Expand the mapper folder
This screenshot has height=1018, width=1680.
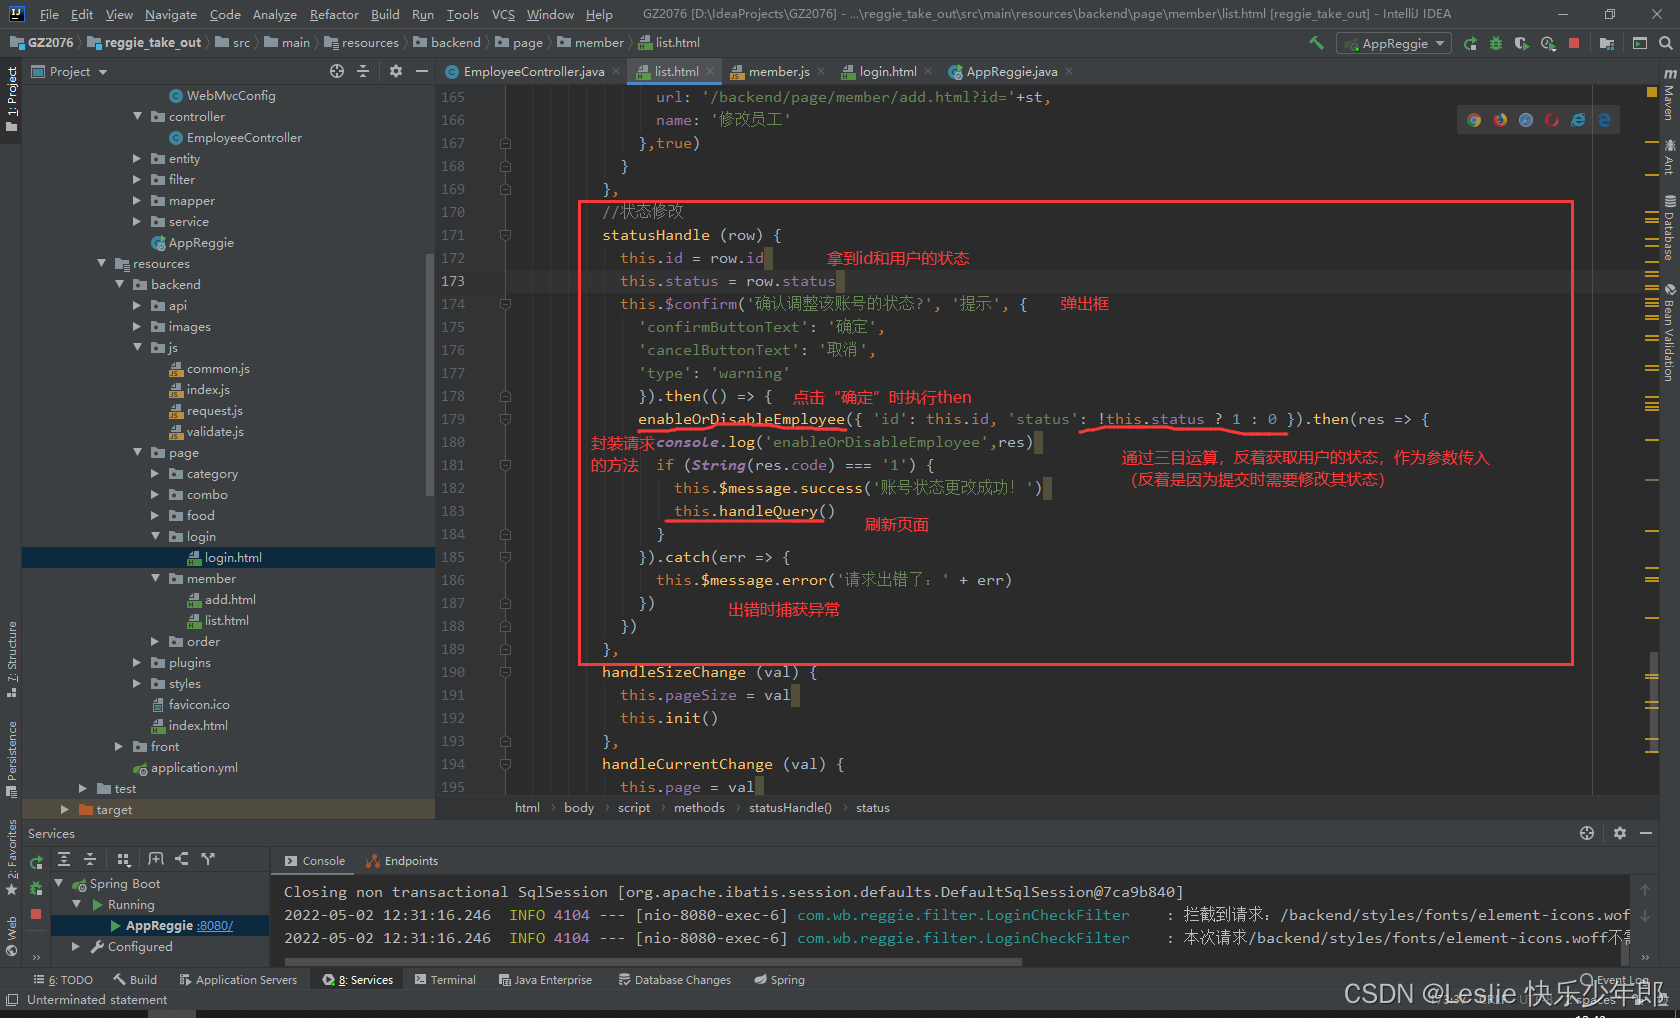(138, 201)
